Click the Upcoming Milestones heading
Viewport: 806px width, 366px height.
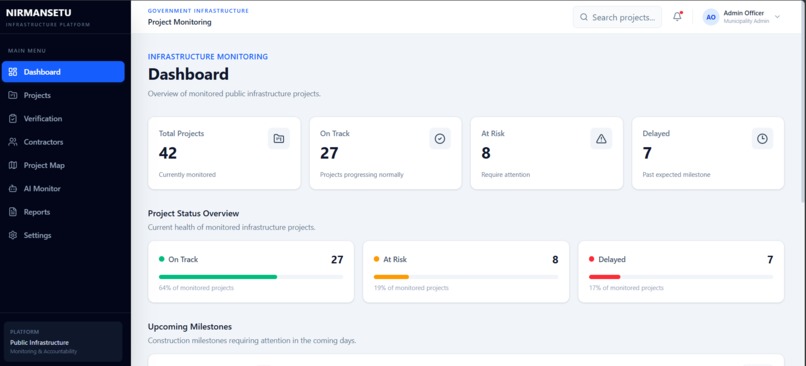click(190, 327)
